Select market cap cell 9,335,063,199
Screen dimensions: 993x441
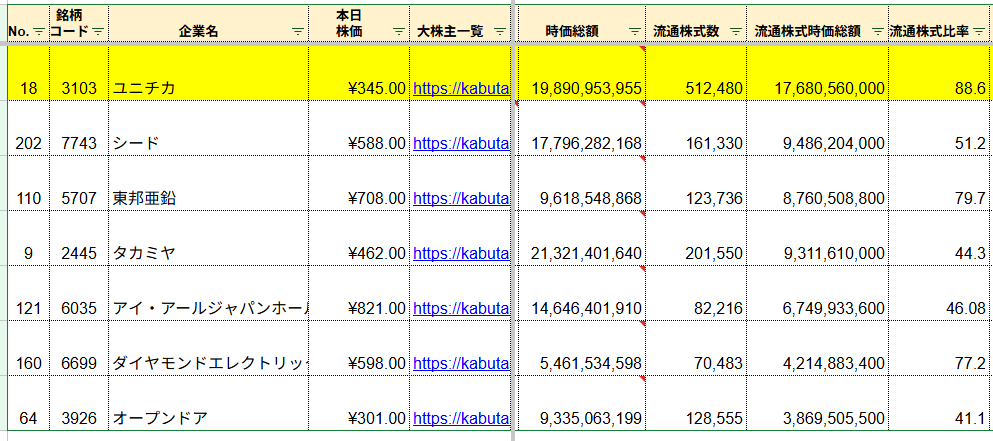[x=581, y=403]
